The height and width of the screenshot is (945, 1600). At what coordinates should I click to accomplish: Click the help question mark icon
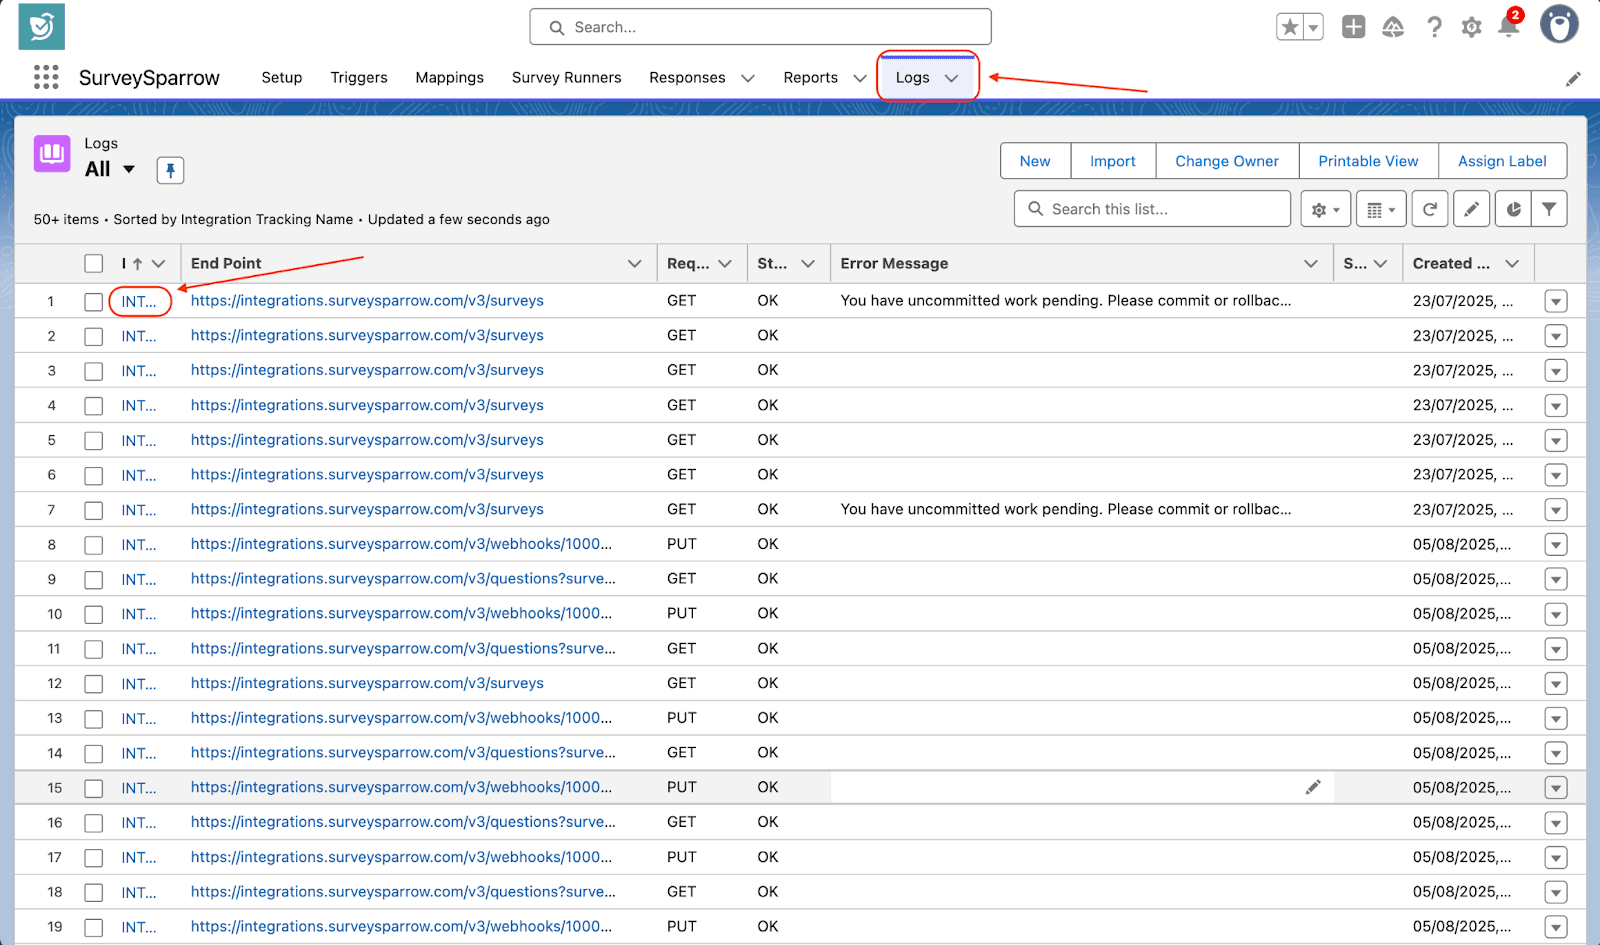(1434, 27)
